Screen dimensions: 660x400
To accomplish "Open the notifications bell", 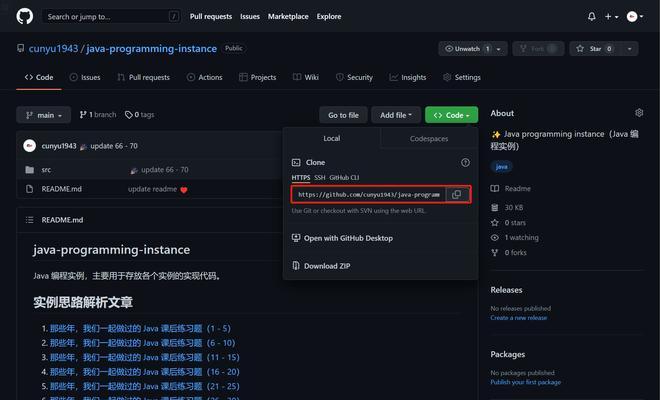I will (x=591, y=16).
